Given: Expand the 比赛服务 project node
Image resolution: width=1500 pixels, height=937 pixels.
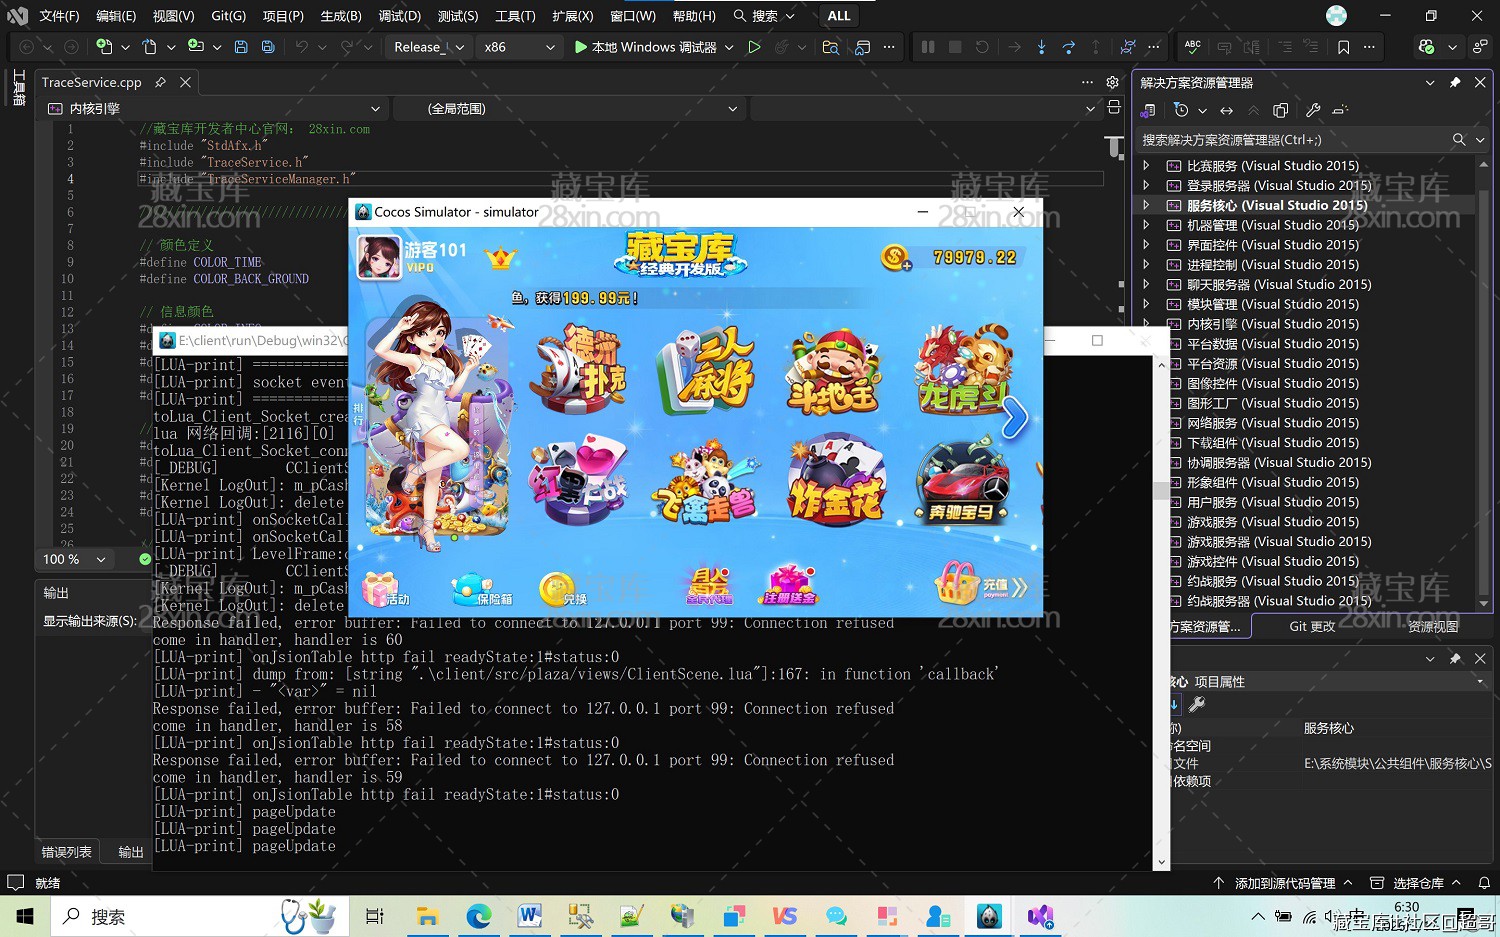Looking at the screenshot, I should pos(1147,166).
